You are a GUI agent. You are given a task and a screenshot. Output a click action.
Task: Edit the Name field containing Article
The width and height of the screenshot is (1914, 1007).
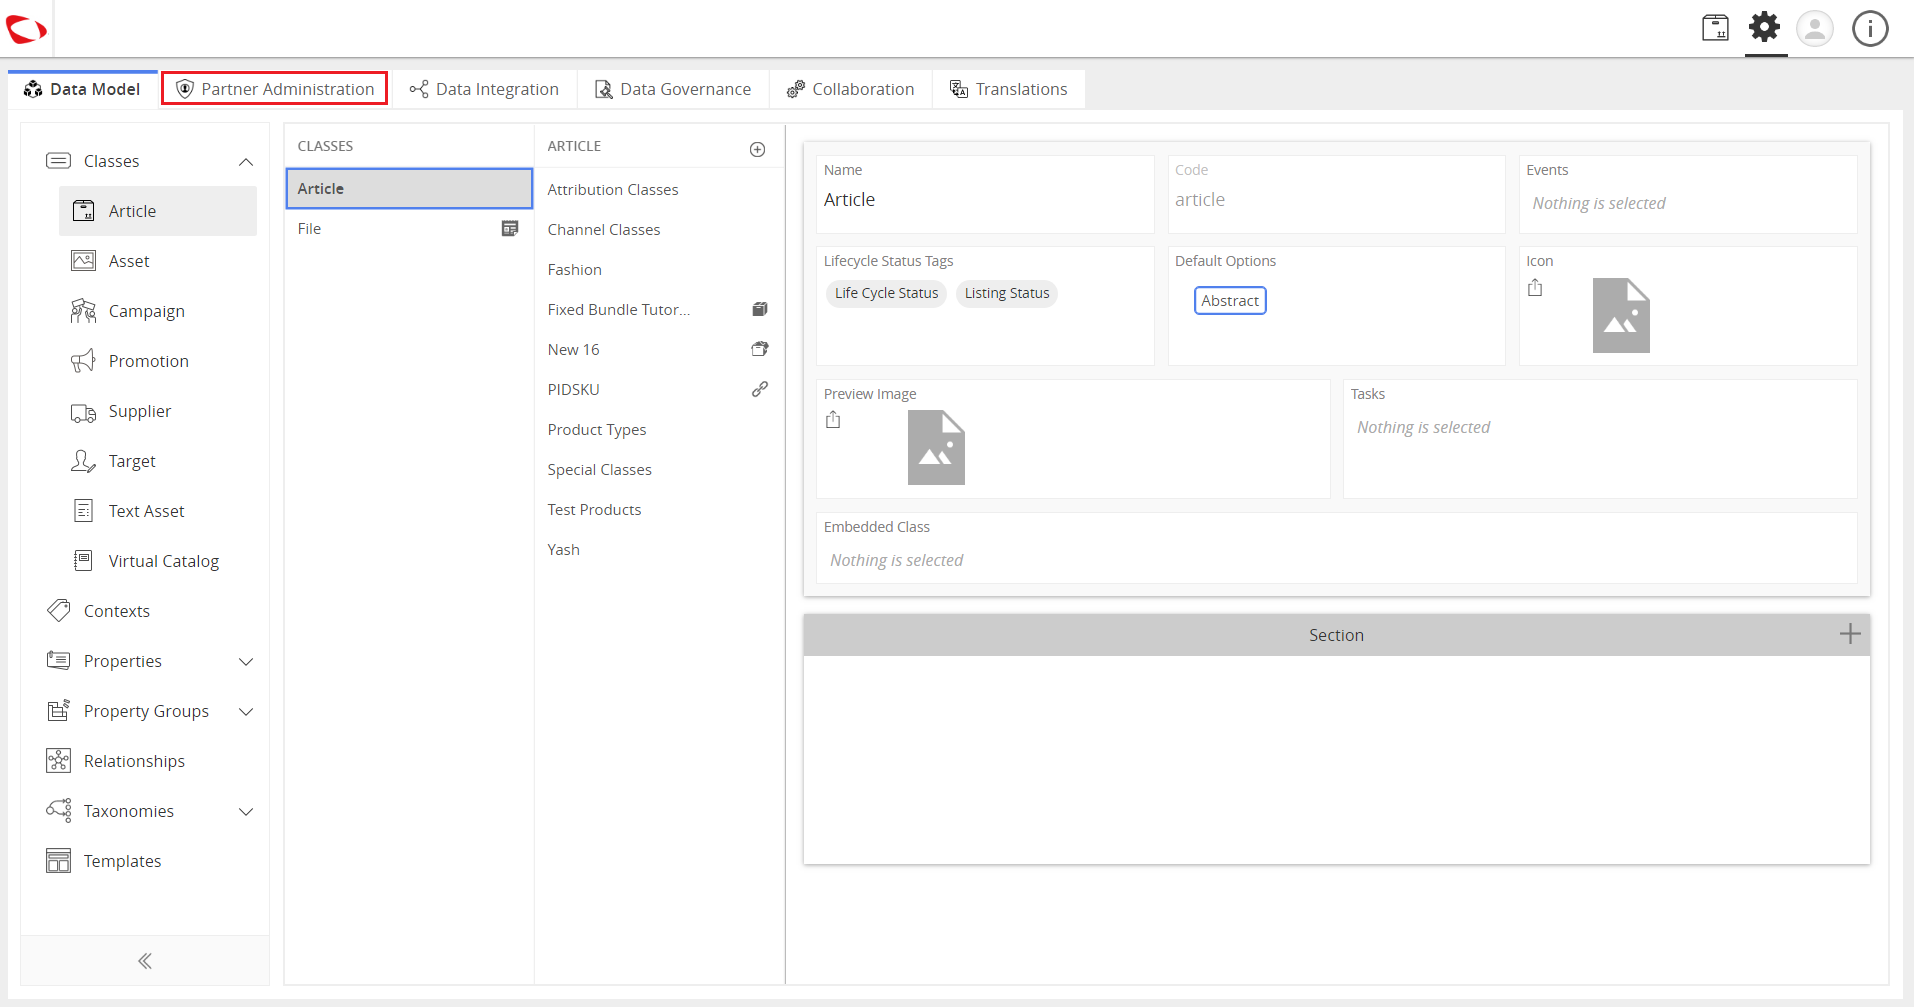pyautogui.click(x=985, y=194)
